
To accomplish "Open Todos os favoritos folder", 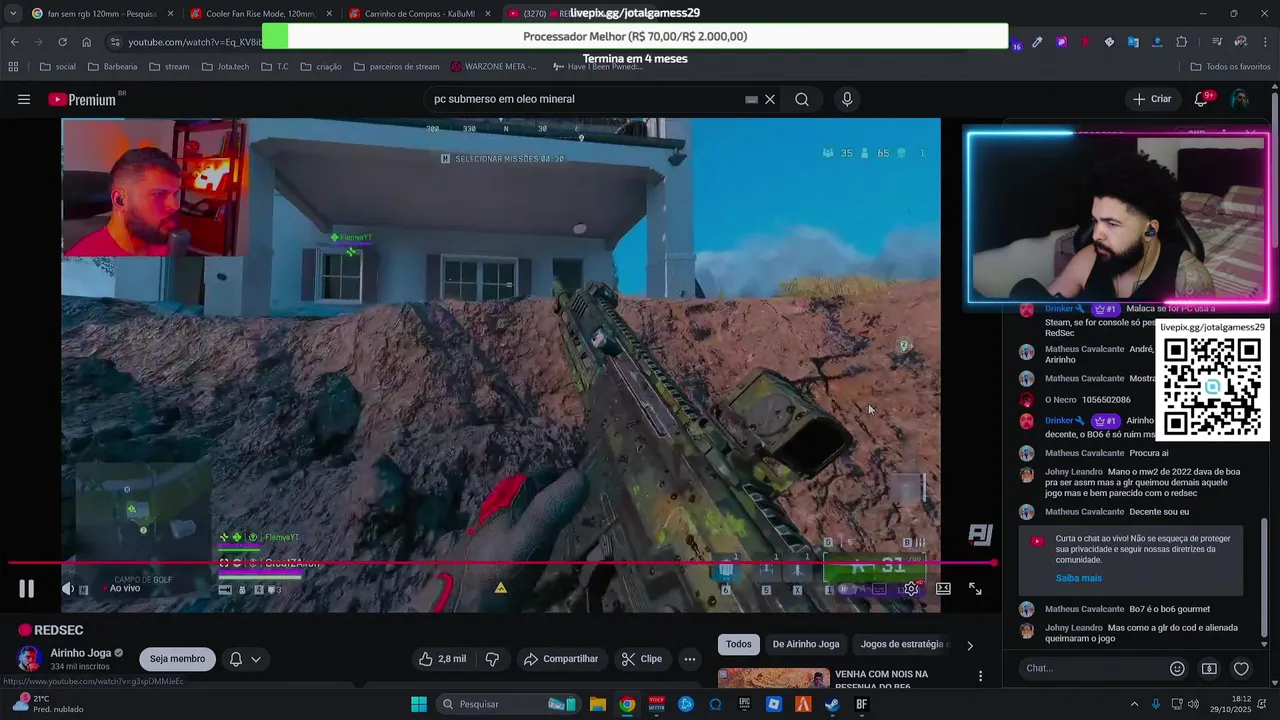I will tap(1230, 67).
